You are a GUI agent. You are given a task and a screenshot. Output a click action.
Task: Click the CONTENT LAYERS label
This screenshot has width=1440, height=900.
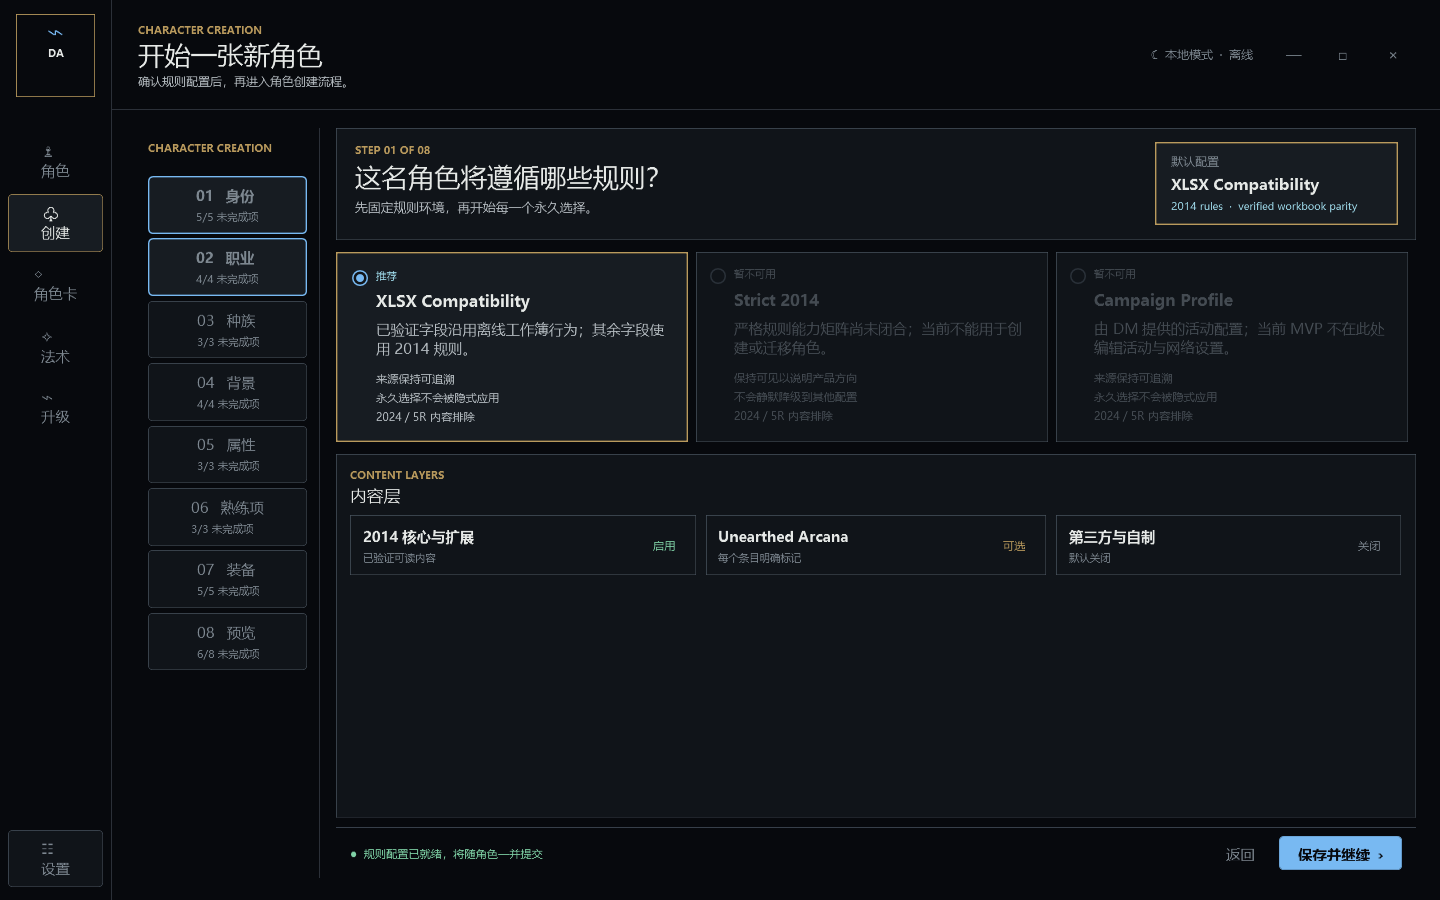point(397,475)
